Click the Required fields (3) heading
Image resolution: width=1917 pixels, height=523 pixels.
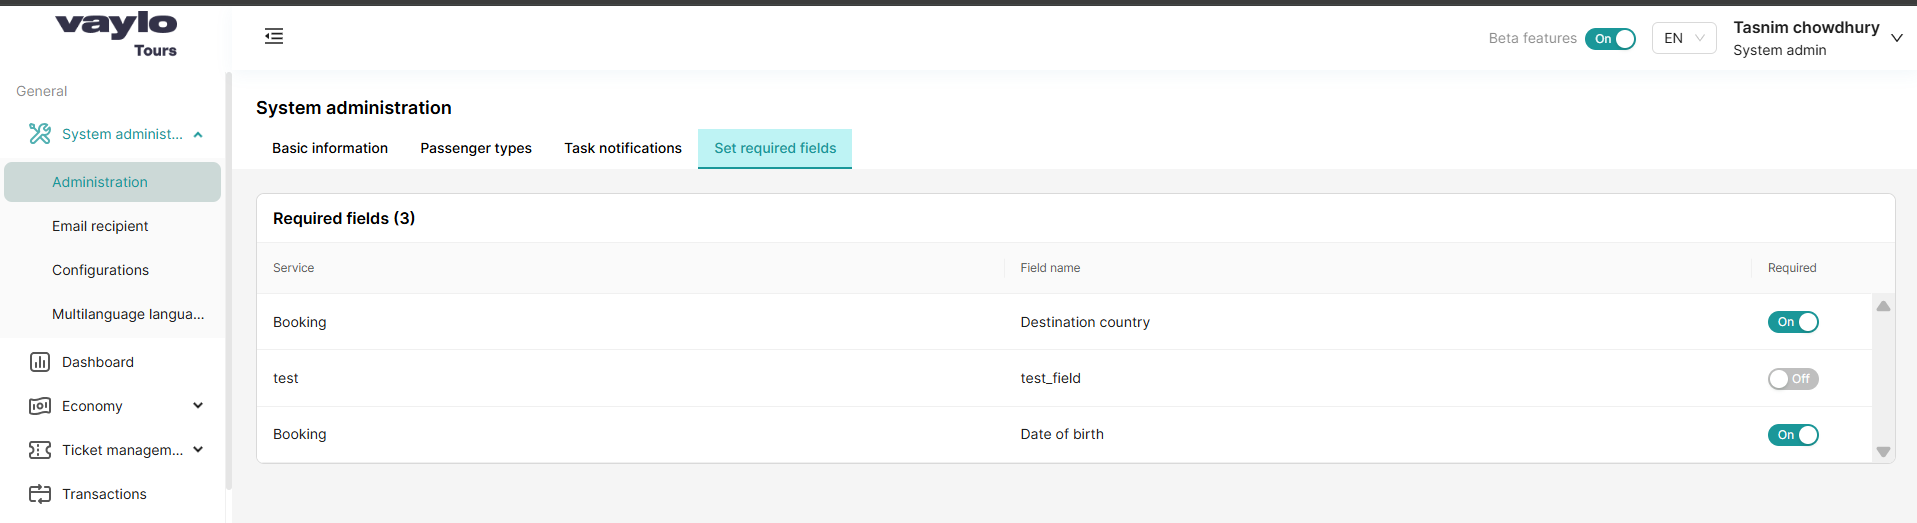point(344,218)
